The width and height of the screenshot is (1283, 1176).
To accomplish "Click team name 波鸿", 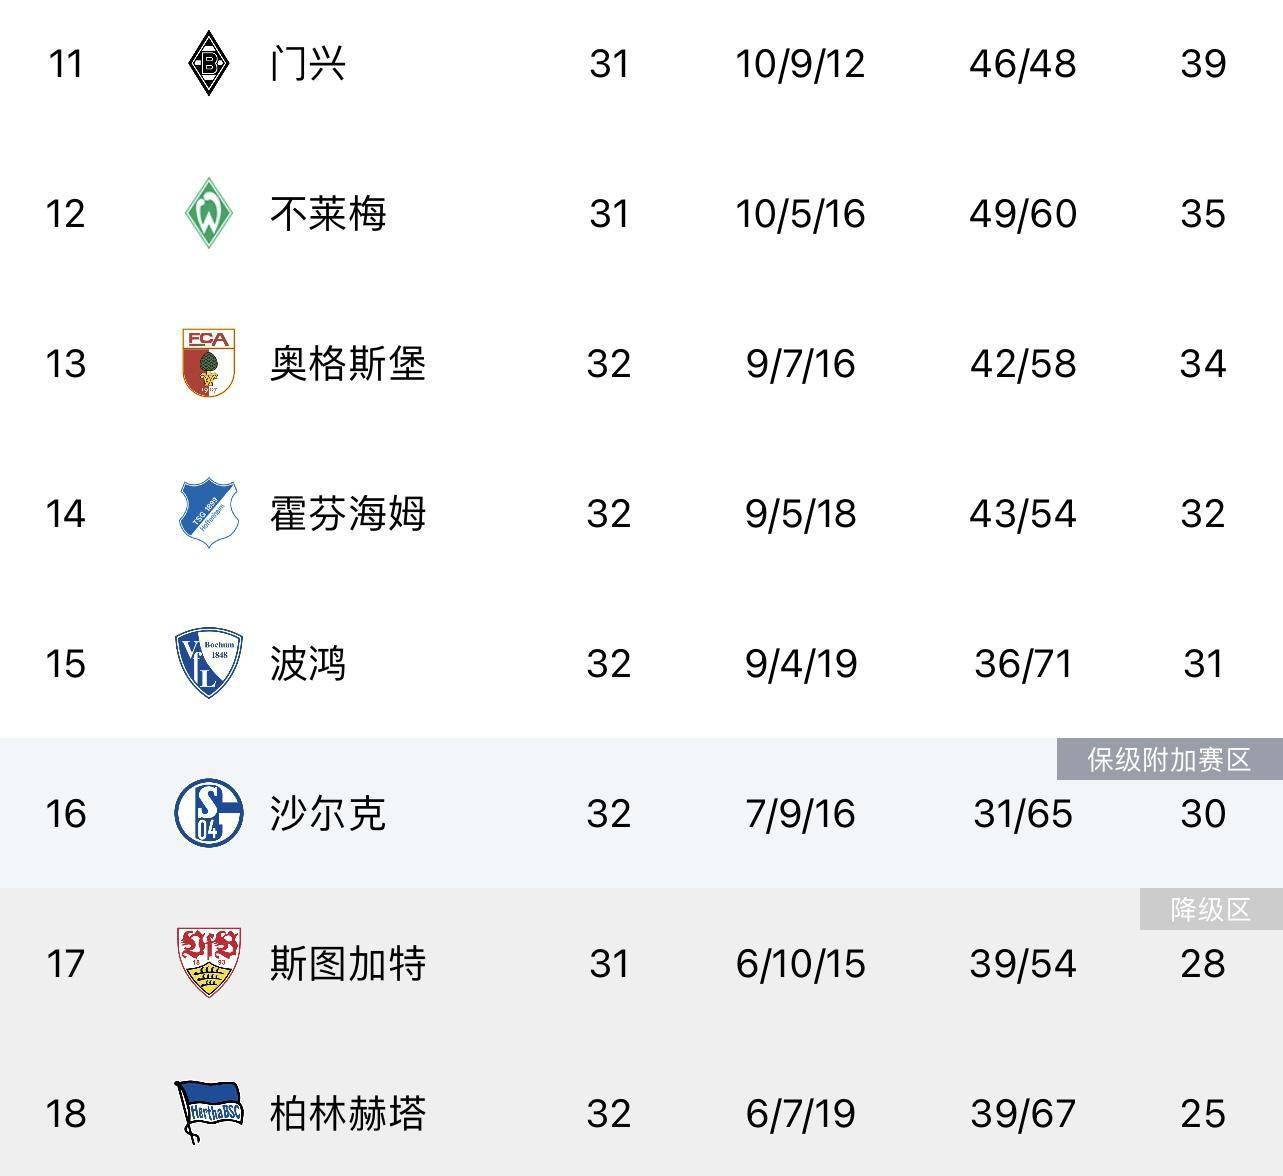I will click(x=308, y=664).
